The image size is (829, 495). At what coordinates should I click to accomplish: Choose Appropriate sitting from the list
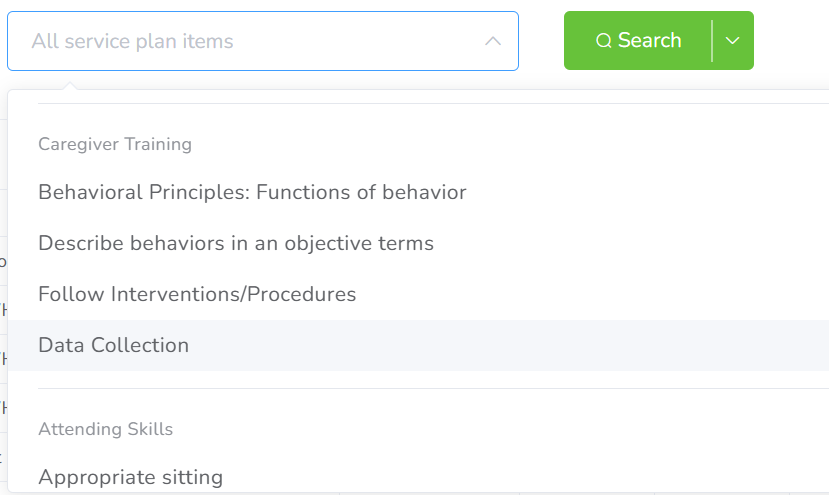tap(130, 477)
